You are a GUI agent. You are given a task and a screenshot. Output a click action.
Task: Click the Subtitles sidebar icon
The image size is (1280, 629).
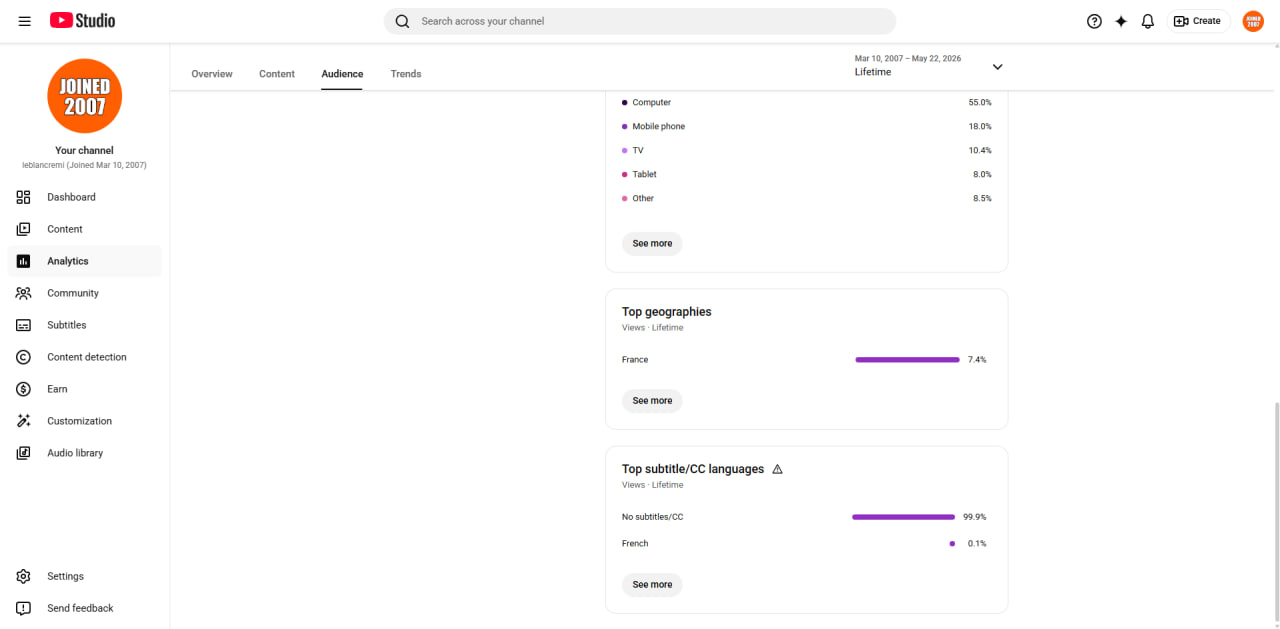23,325
